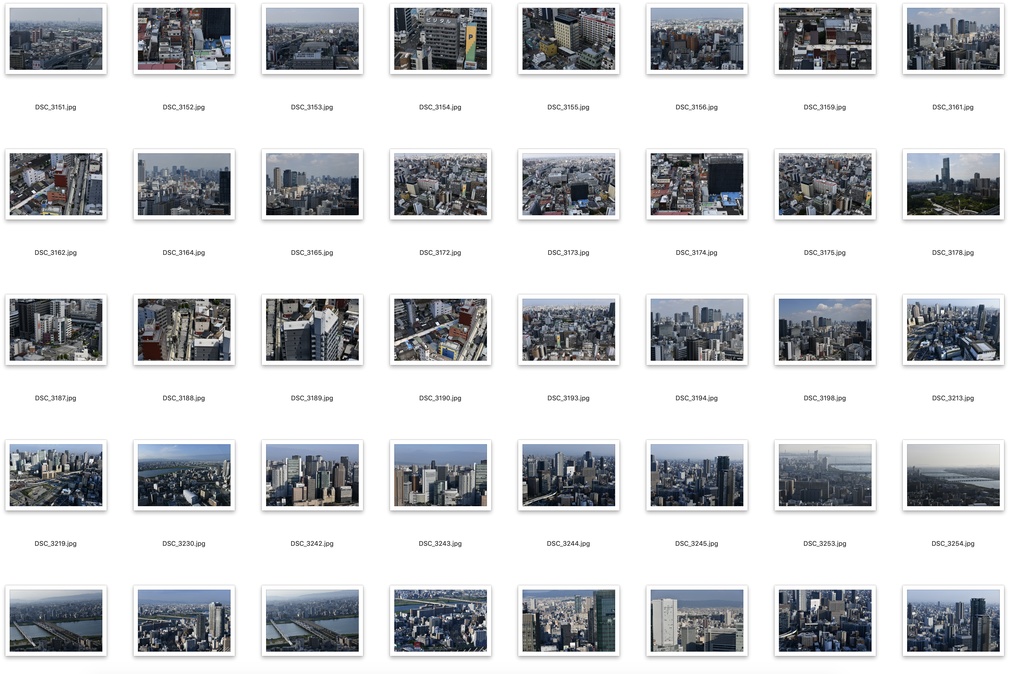
Task: Open the thumbnail for DSC_3151.jpg
Action: pos(56,39)
